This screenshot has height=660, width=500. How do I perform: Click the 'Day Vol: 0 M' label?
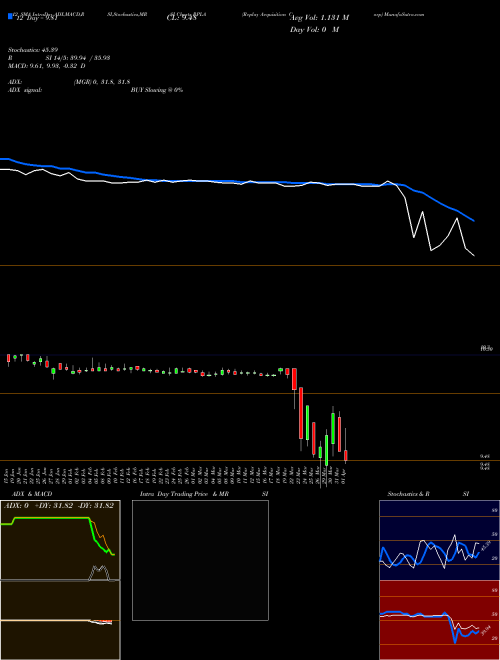(x=314, y=29)
